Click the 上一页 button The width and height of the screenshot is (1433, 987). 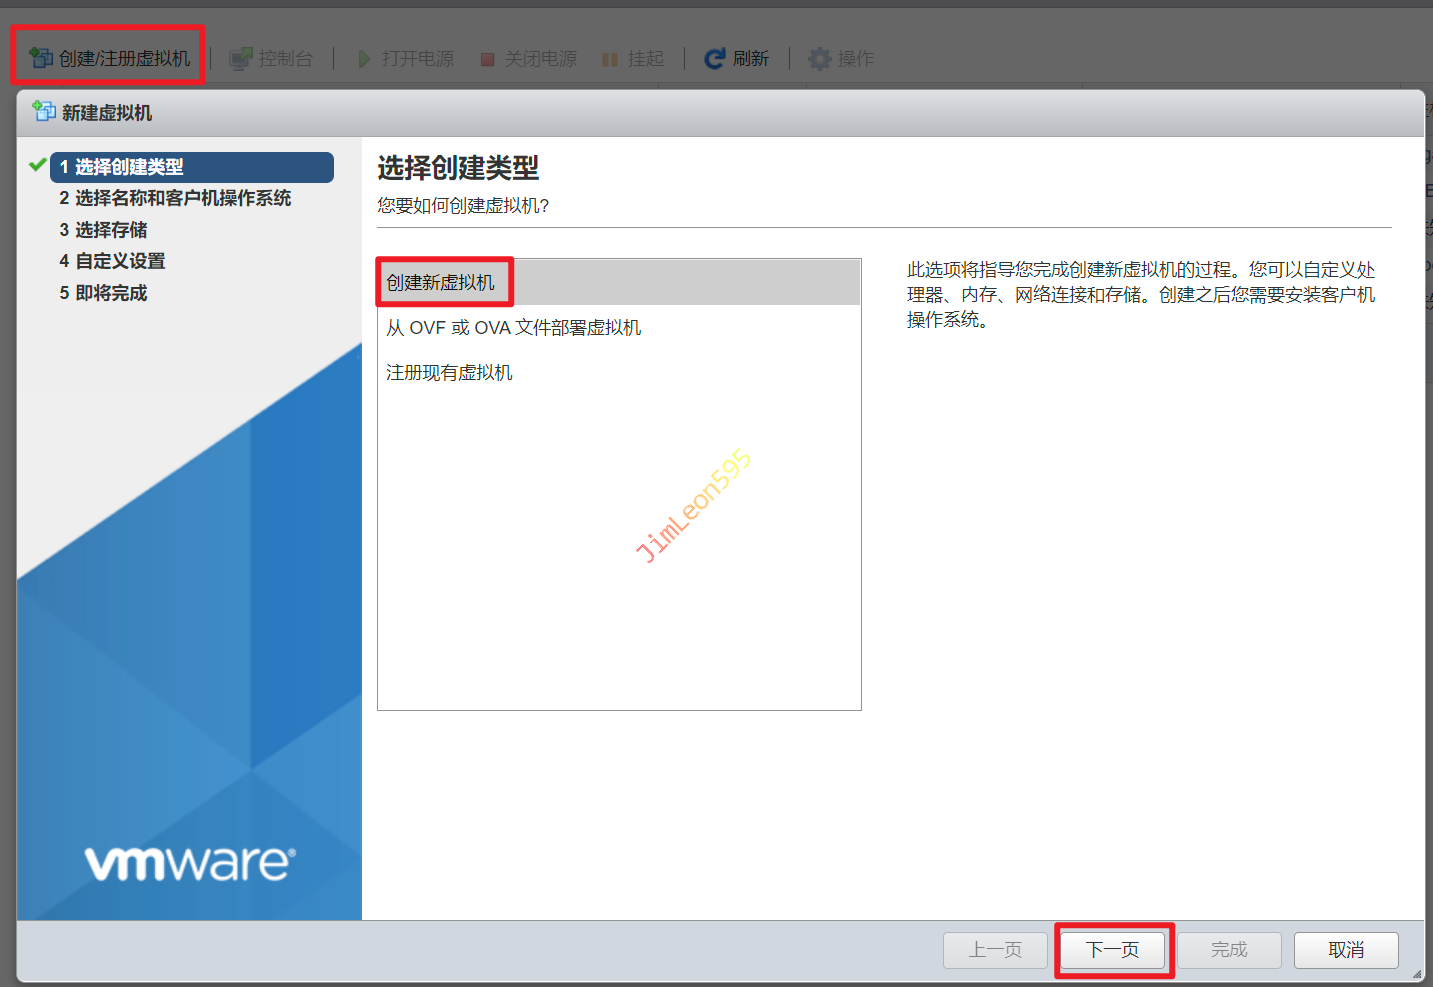995,950
